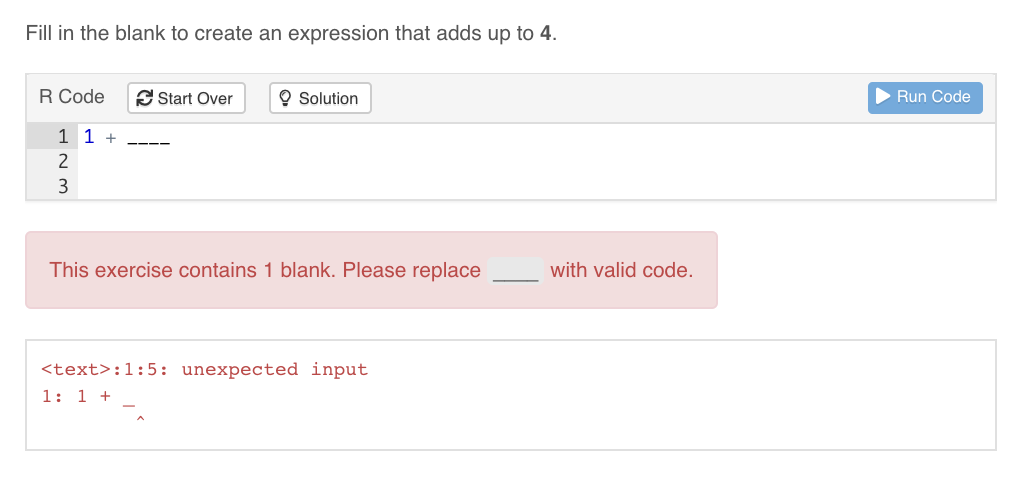Screen dimensions: 1021x481
Task: Select line number 2 in editor gutter
Action: pos(63,160)
